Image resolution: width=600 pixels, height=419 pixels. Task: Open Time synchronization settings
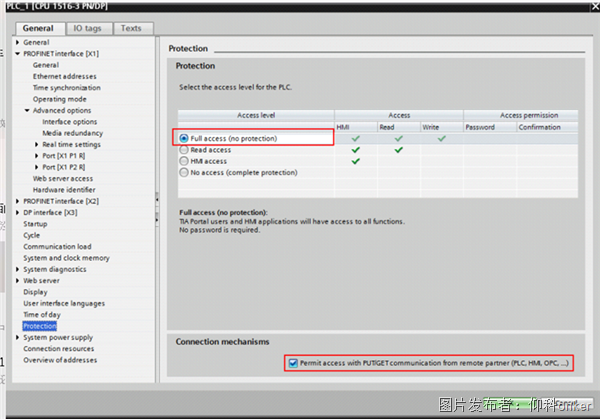[67, 88]
